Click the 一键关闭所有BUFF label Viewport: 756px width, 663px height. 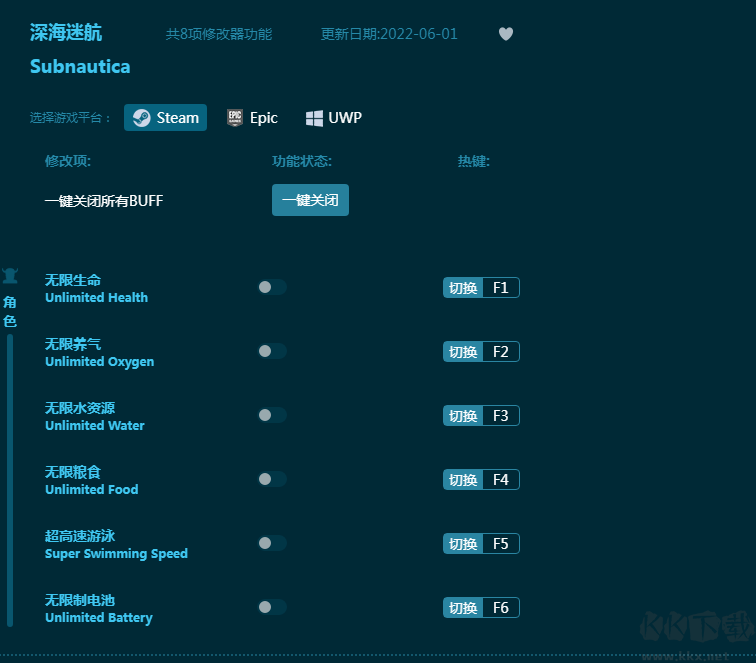[x=104, y=201]
